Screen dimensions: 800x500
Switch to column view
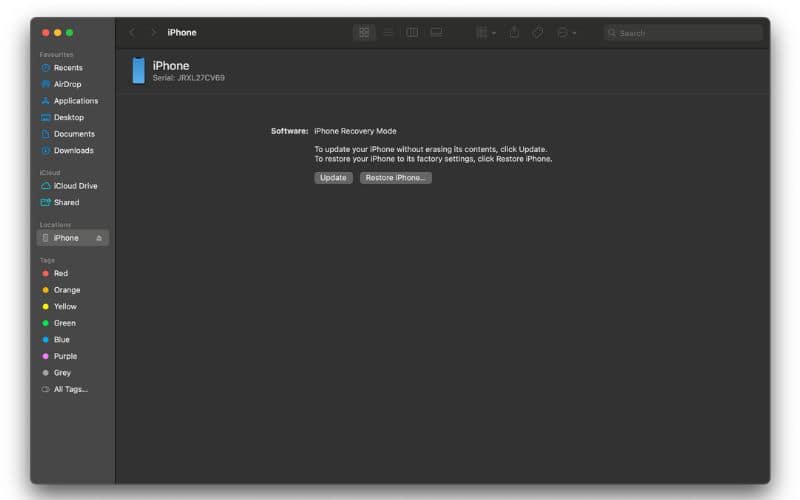tap(412, 33)
